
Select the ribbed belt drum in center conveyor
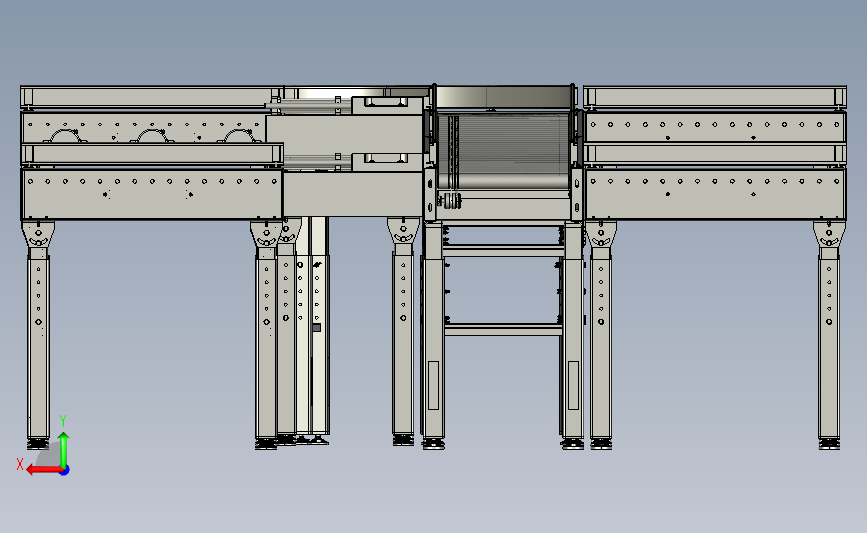503,151
